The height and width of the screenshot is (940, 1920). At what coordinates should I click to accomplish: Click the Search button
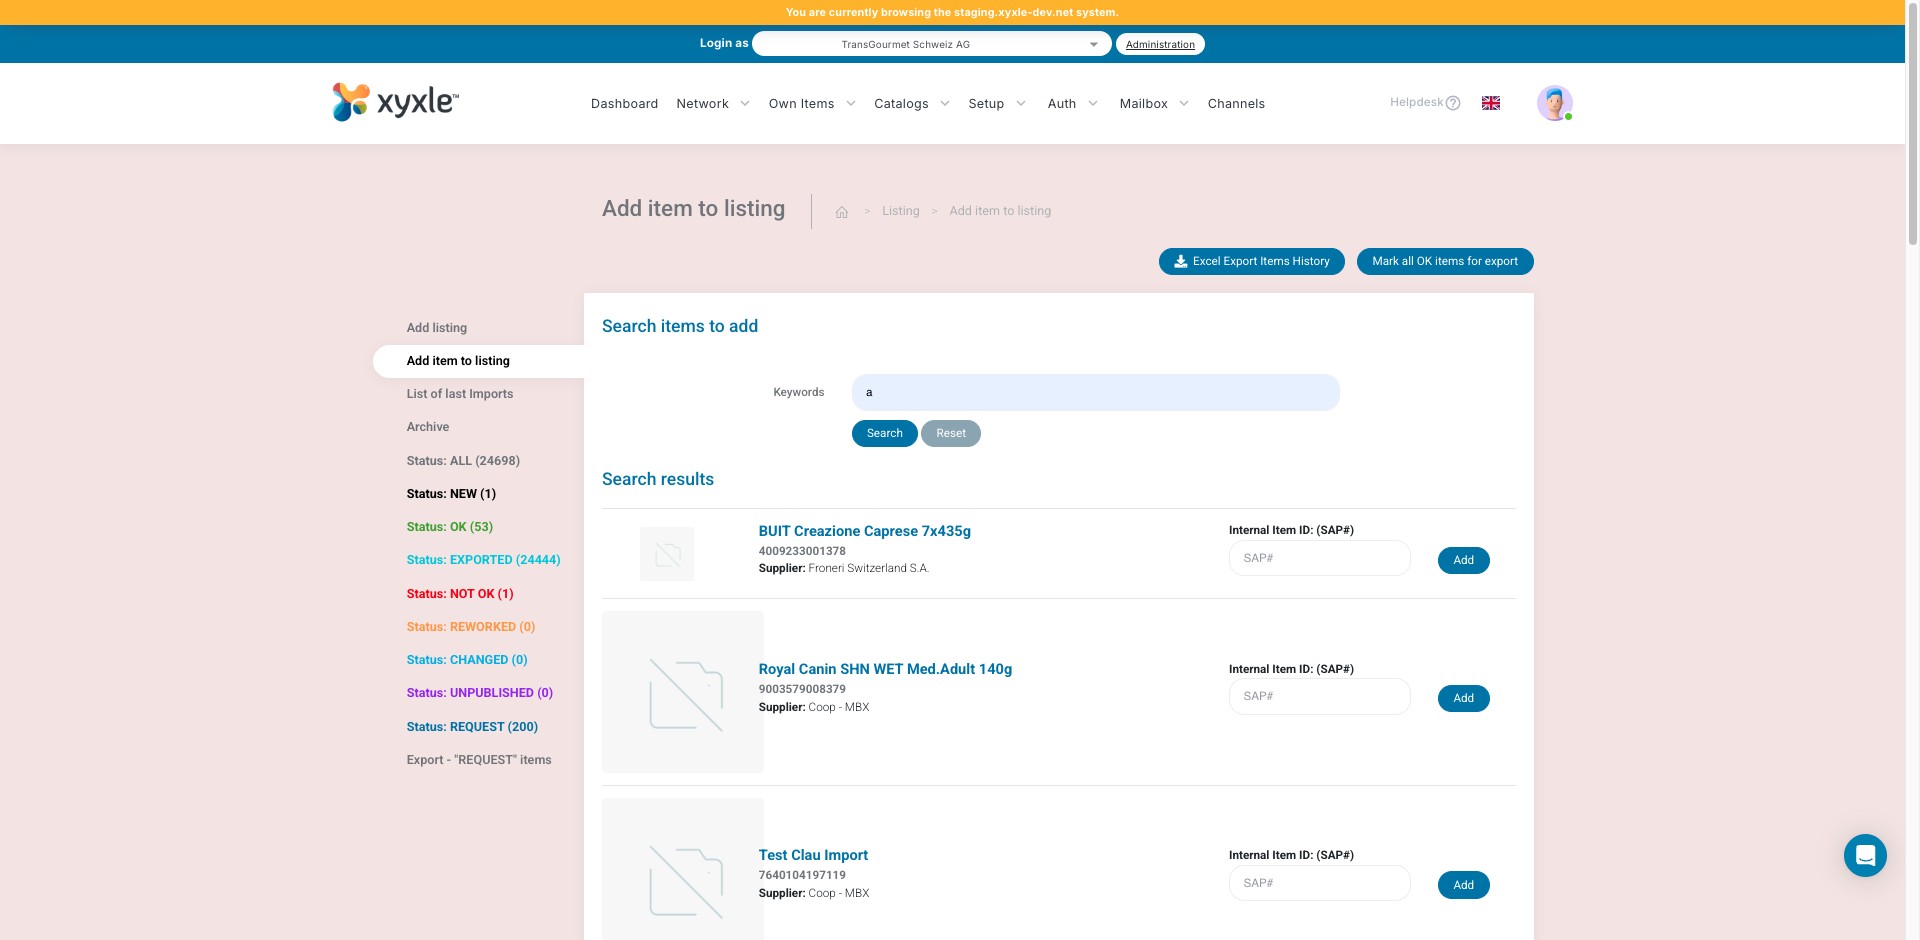click(x=884, y=434)
